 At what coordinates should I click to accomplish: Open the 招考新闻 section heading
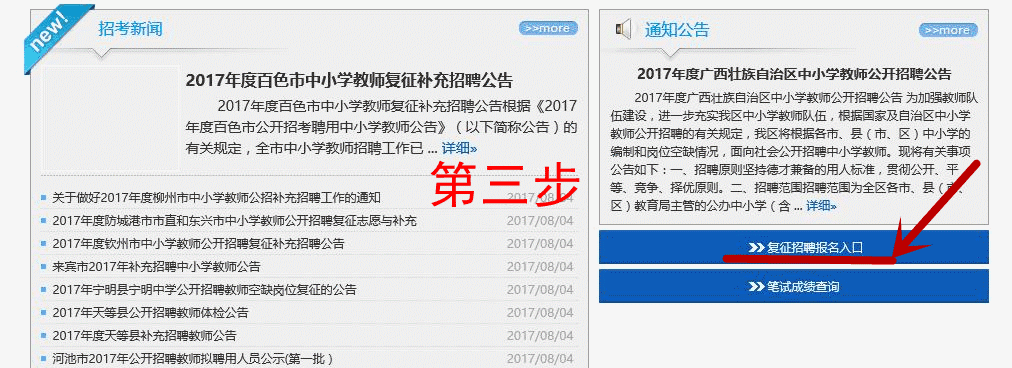130,28
